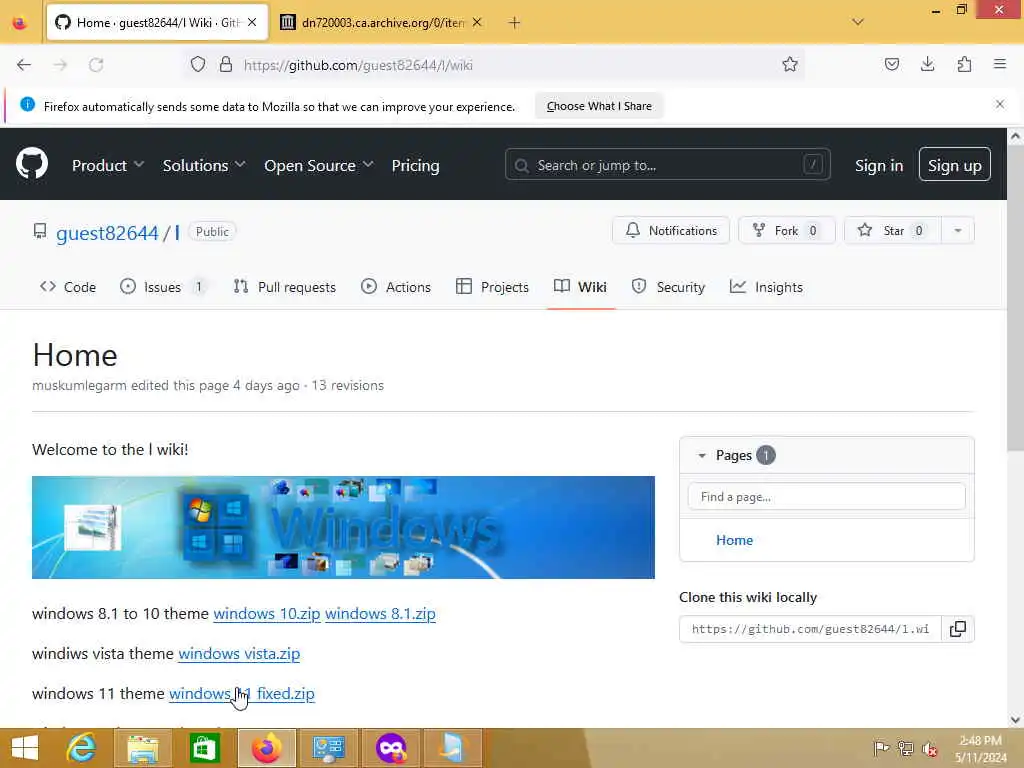Click the Firefox taskbar icon
The height and width of the screenshot is (768, 1024).
click(x=266, y=748)
